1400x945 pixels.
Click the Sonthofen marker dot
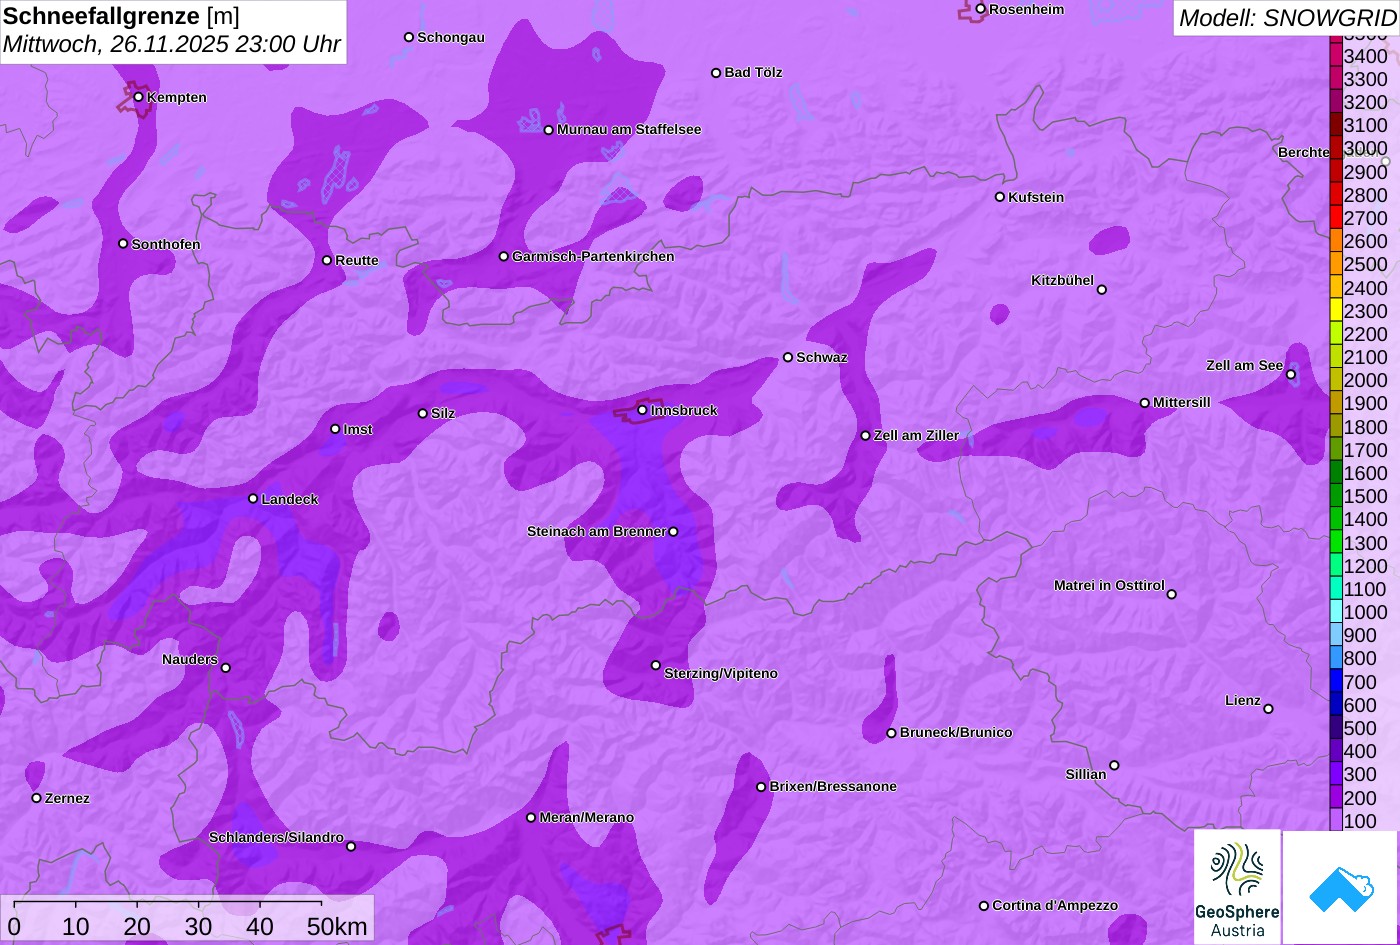point(124,244)
